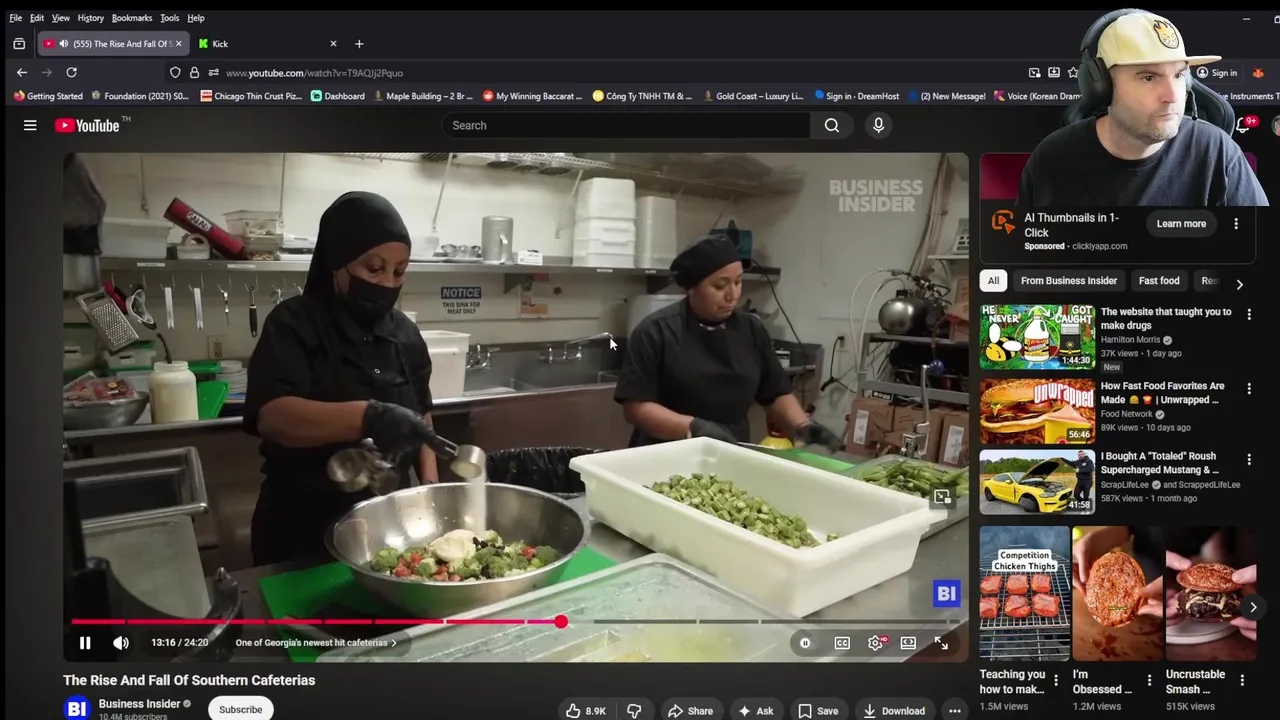Open the History menu
The image size is (1280, 720).
[91, 18]
